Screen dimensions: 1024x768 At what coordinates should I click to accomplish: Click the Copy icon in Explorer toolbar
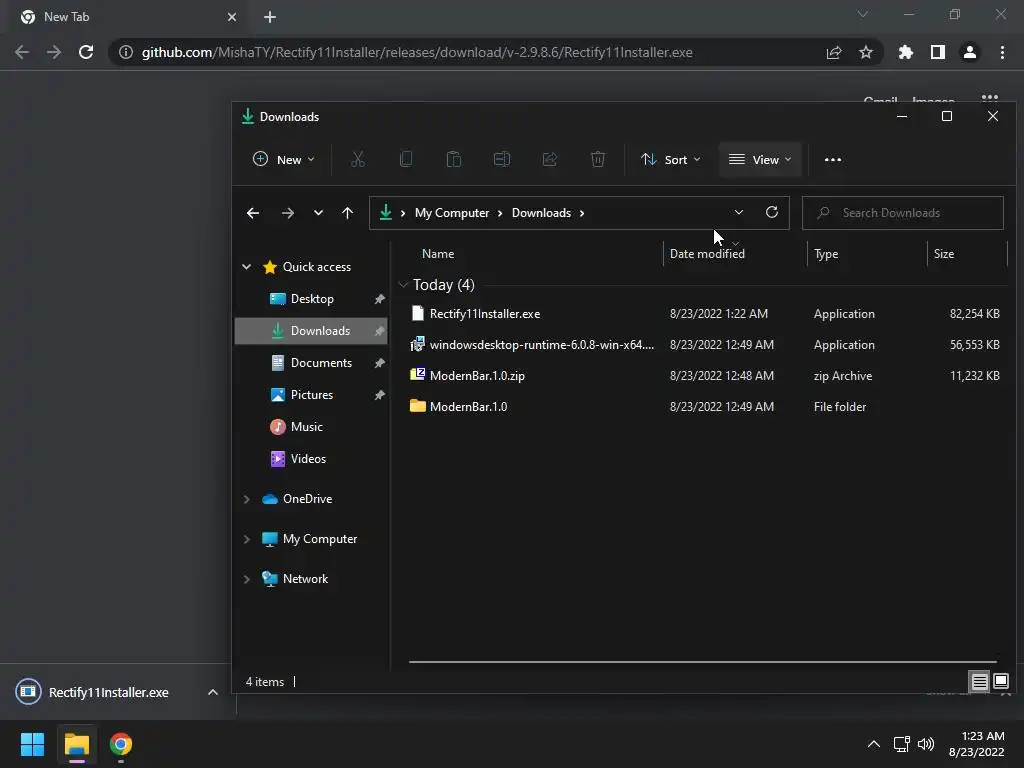click(x=406, y=159)
